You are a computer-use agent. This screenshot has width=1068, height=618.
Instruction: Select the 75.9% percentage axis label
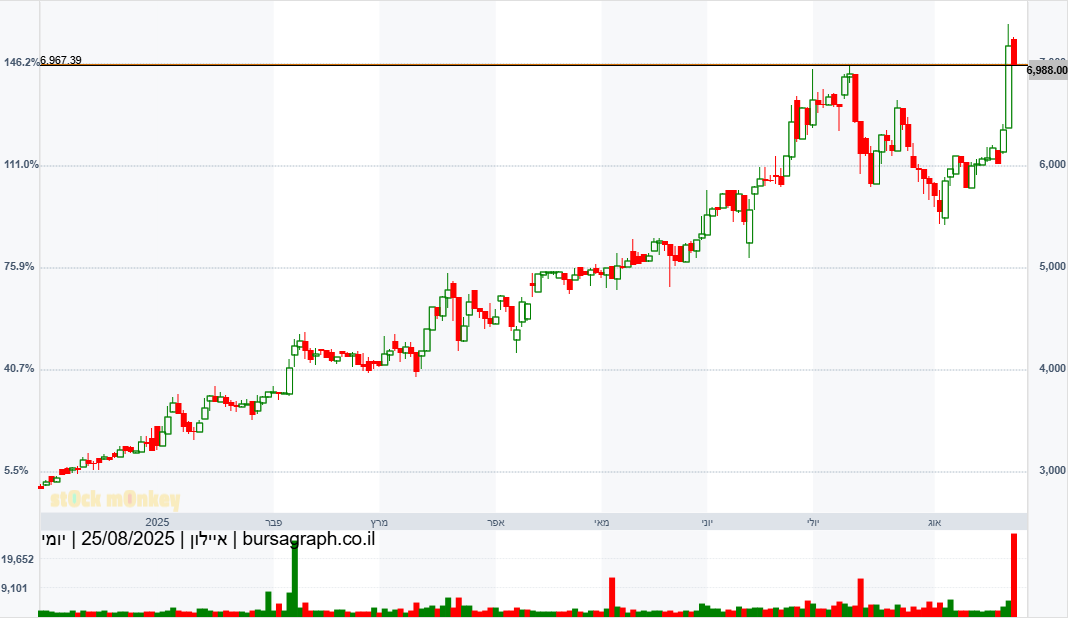19,266
